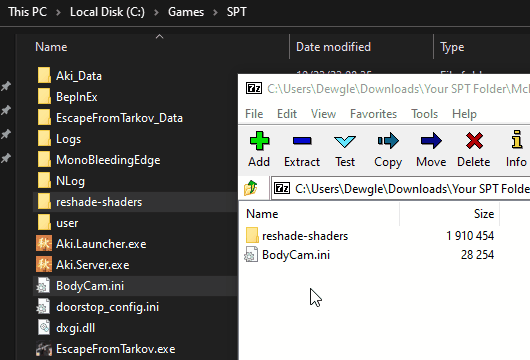
Task: Open the Tools menu
Action: pyautogui.click(x=424, y=114)
